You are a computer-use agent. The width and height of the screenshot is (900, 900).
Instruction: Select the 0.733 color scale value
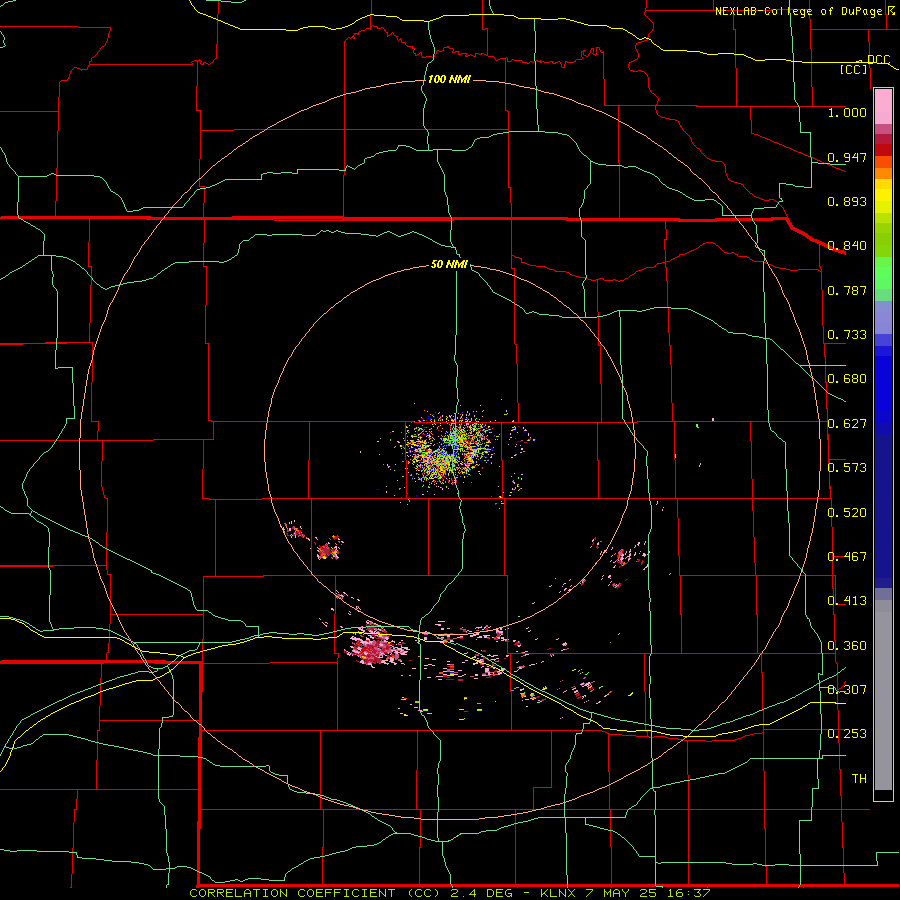(847, 335)
